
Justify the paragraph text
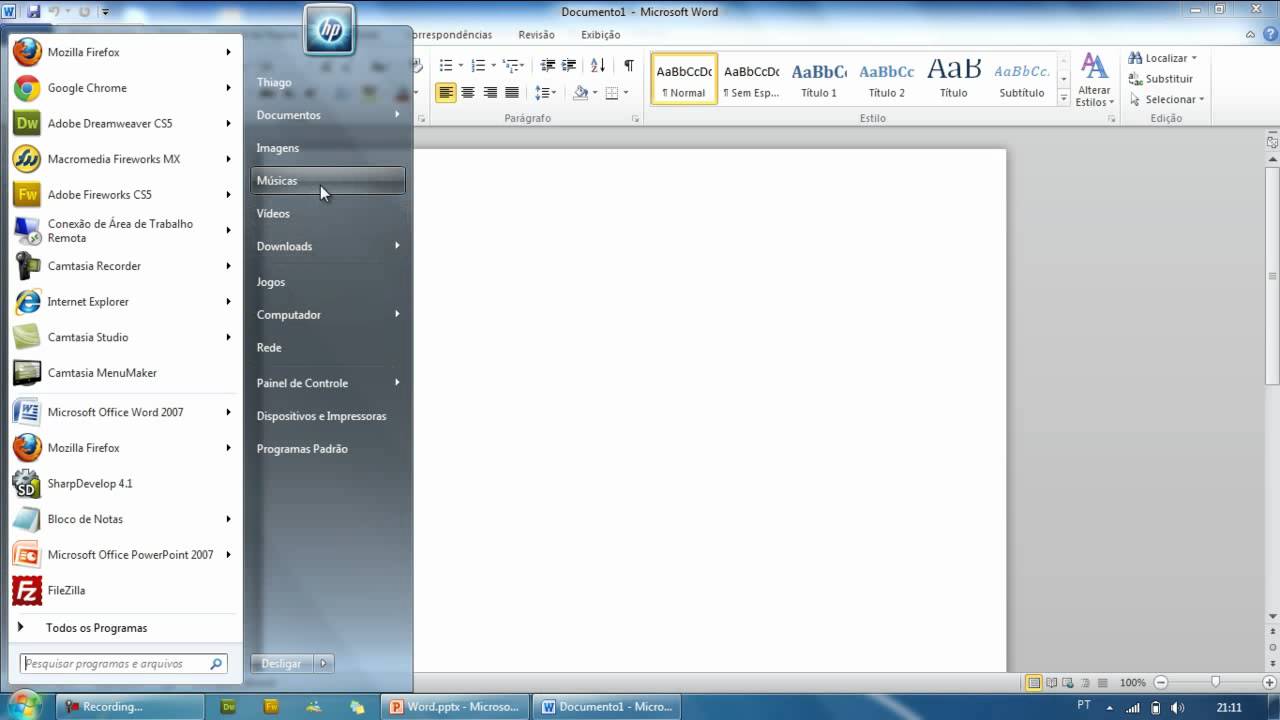[512, 93]
